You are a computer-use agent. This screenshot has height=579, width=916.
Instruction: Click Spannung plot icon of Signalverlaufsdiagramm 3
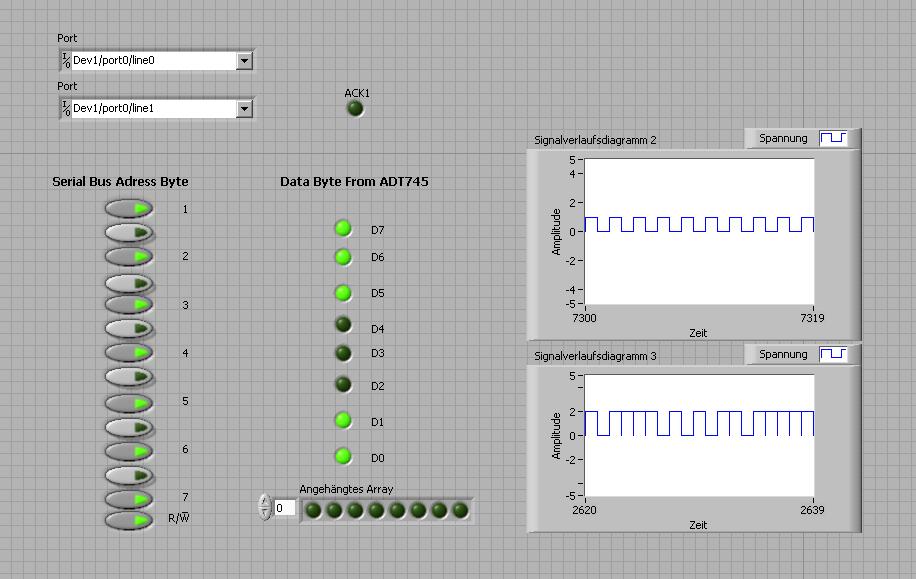coord(833,354)
